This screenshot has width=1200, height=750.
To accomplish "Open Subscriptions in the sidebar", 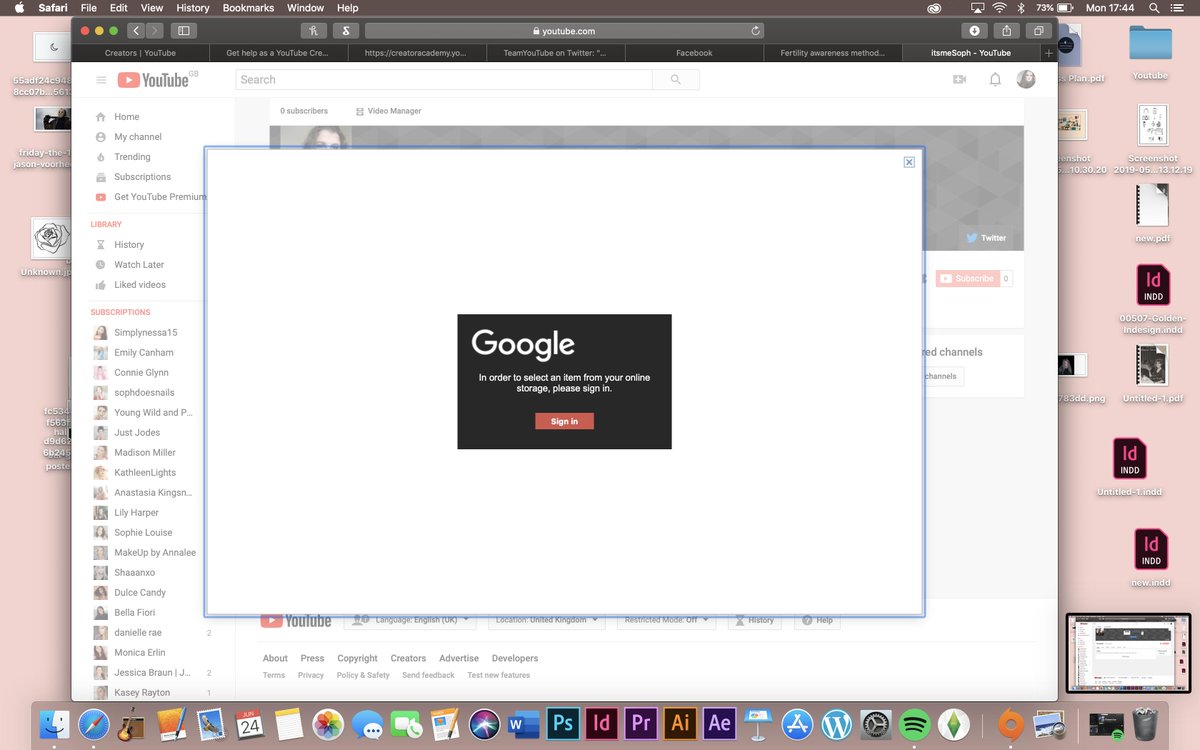I will pos(142,177).
